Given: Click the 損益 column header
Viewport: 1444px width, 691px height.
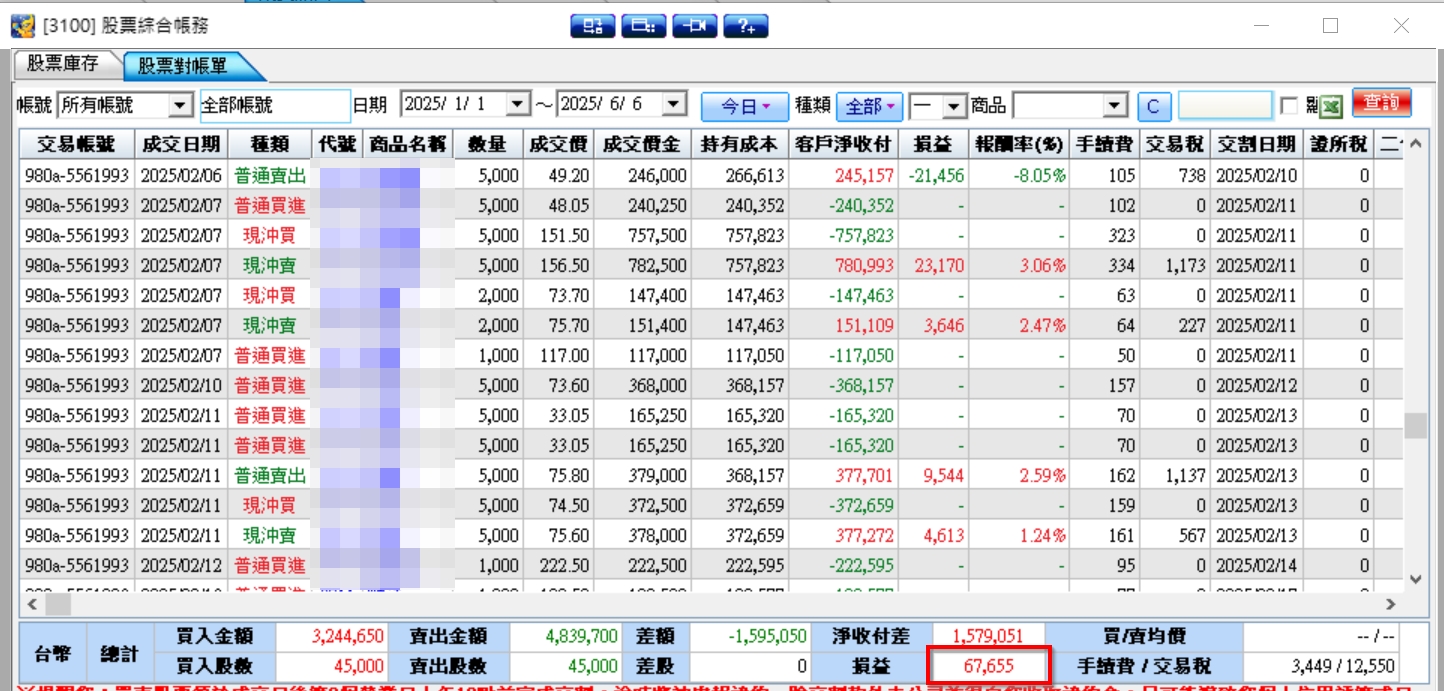Looking at the screenshot, I should pos(932,145).
